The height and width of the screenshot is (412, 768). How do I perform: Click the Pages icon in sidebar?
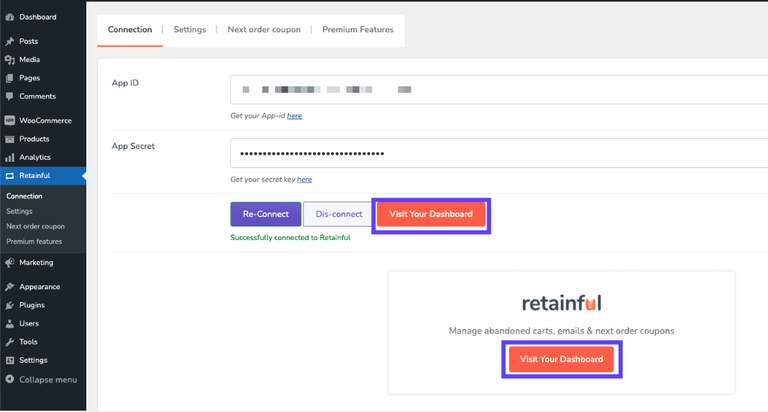click(x=9, y=78)
